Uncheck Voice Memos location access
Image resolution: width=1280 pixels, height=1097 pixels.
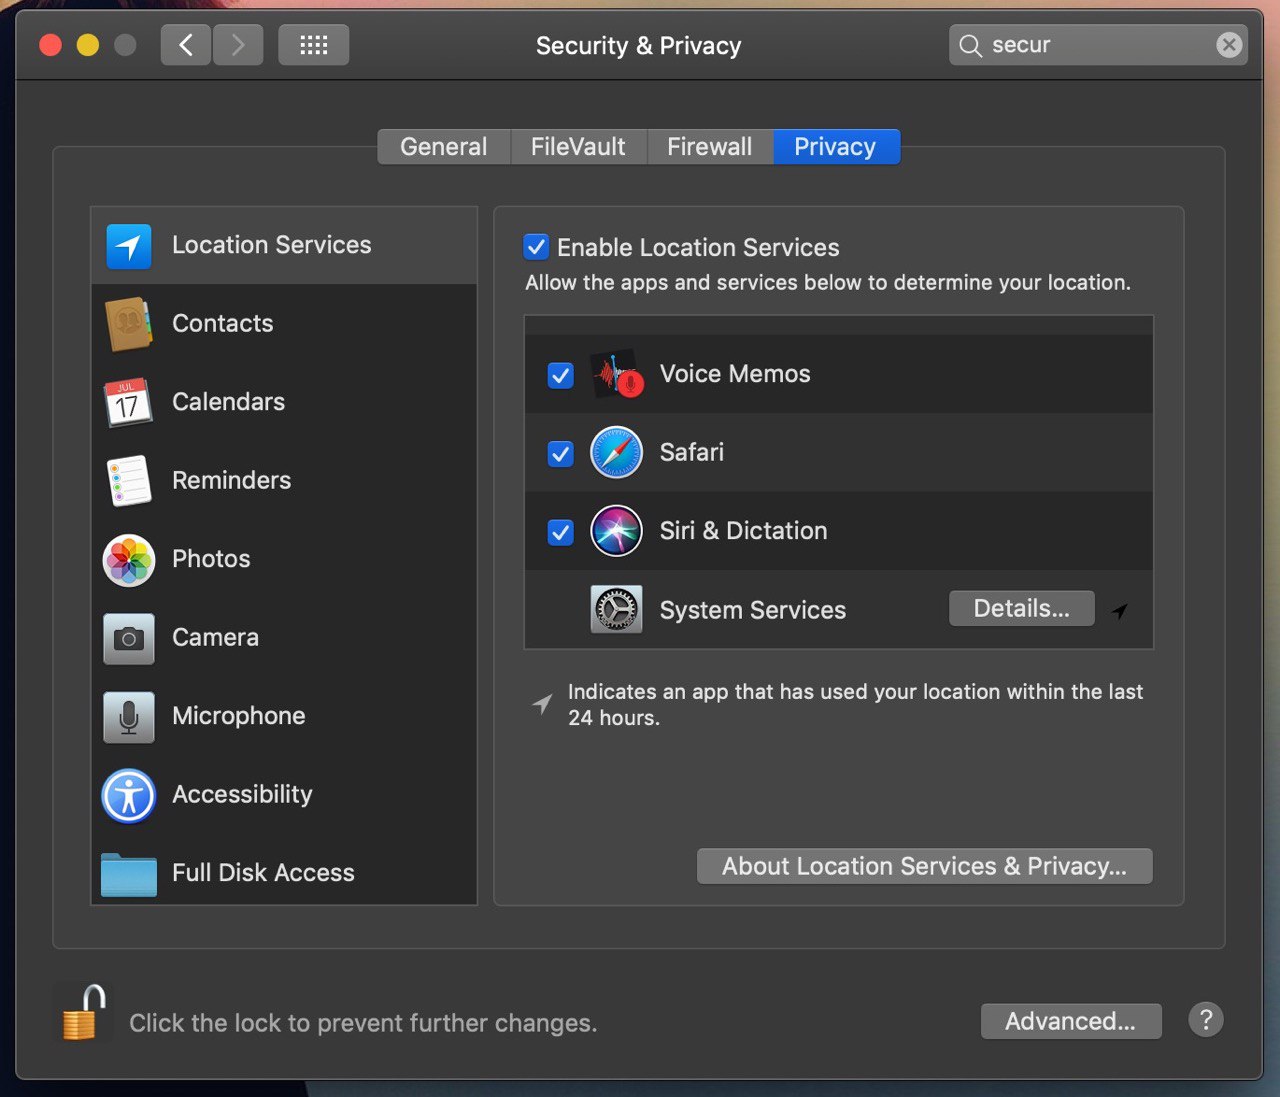pos(561,376)
